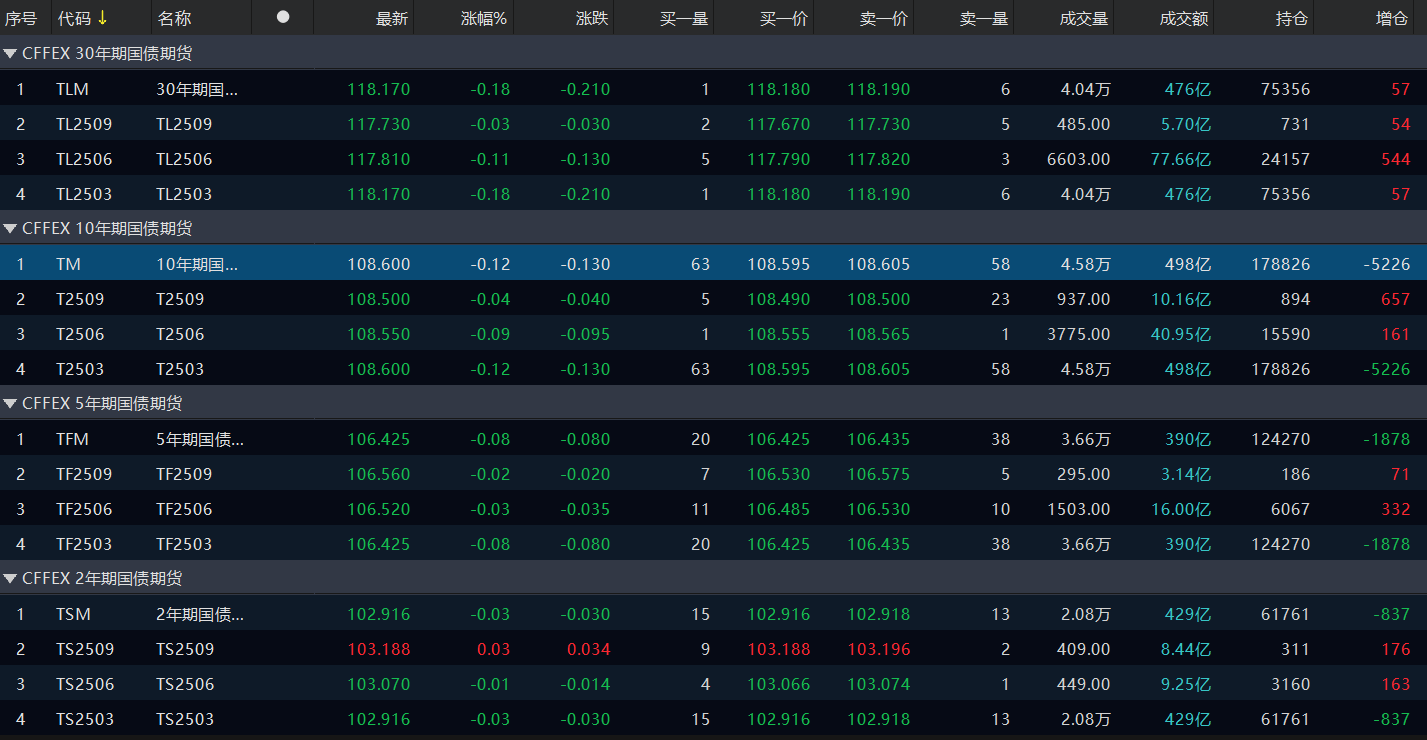Click the 持仓 column header
This screenshot has height=740, width=1427.
pos(1291,18)
